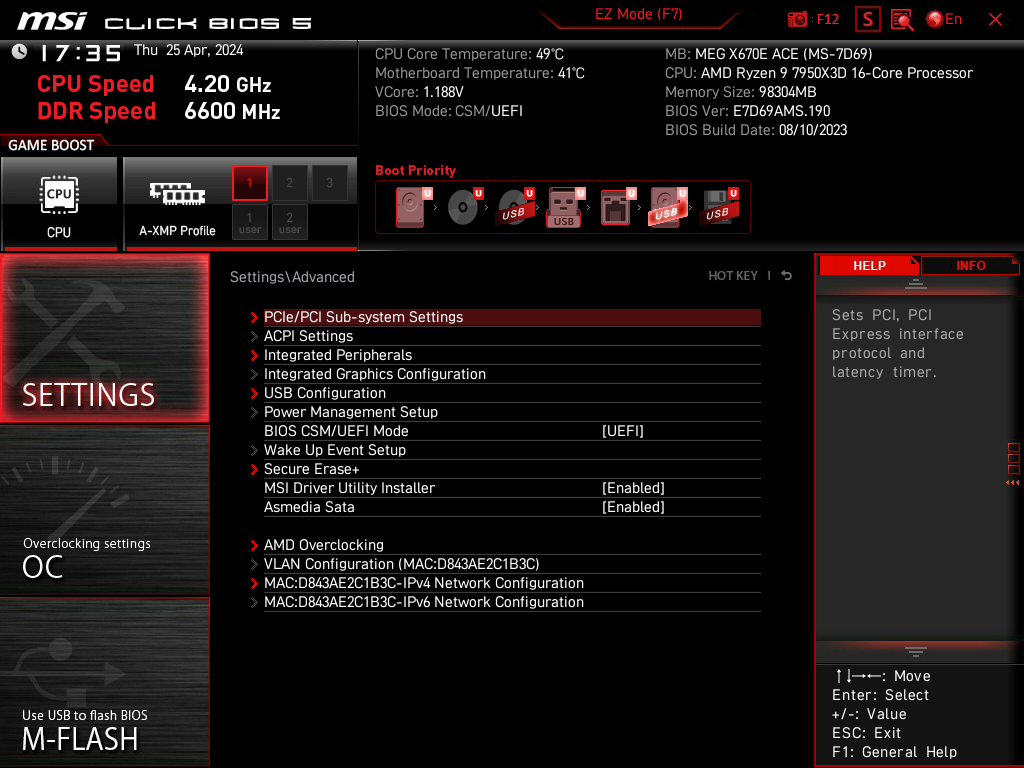Click the back arrow next to HOT KEY
1024x768 pixels.
(x=787, y=276)
